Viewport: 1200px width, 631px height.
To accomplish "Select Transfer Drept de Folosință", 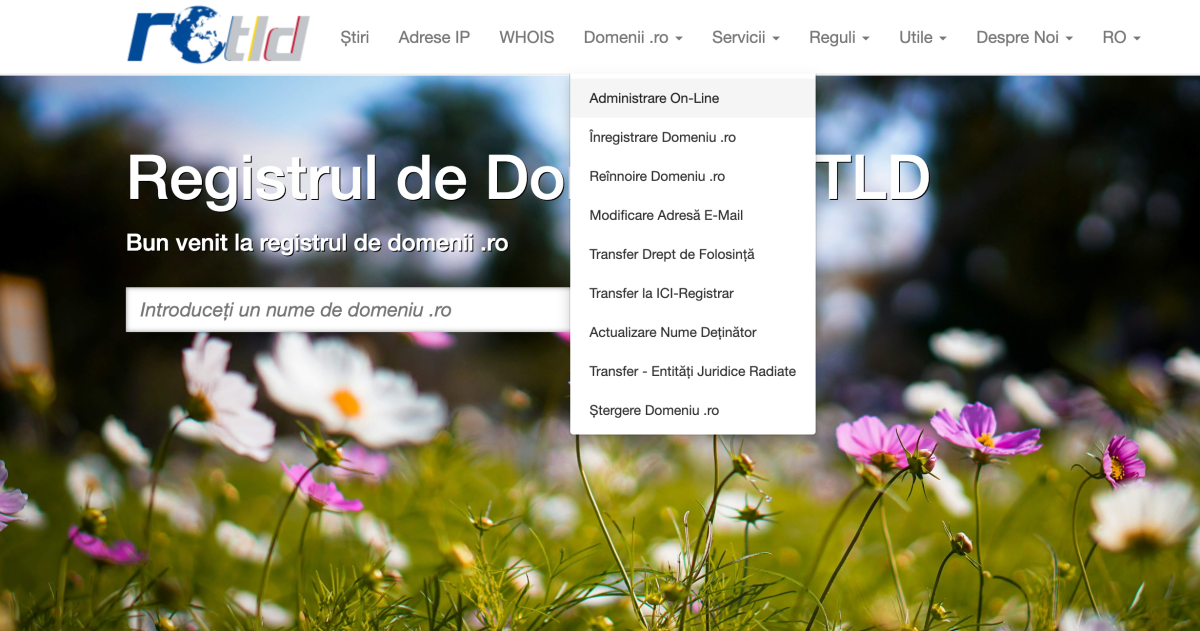I will coord(672,254).
